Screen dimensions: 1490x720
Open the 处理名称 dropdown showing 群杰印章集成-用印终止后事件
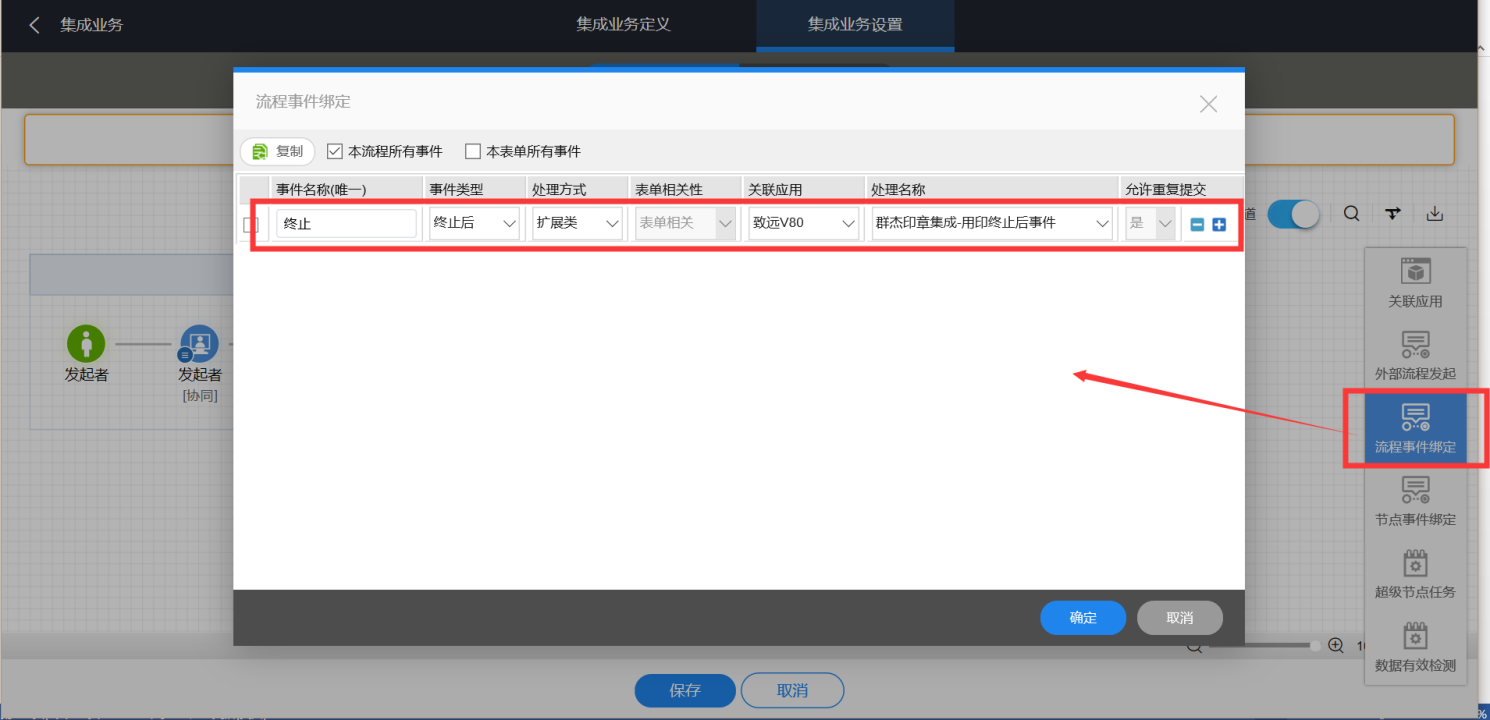coord(992,223)
